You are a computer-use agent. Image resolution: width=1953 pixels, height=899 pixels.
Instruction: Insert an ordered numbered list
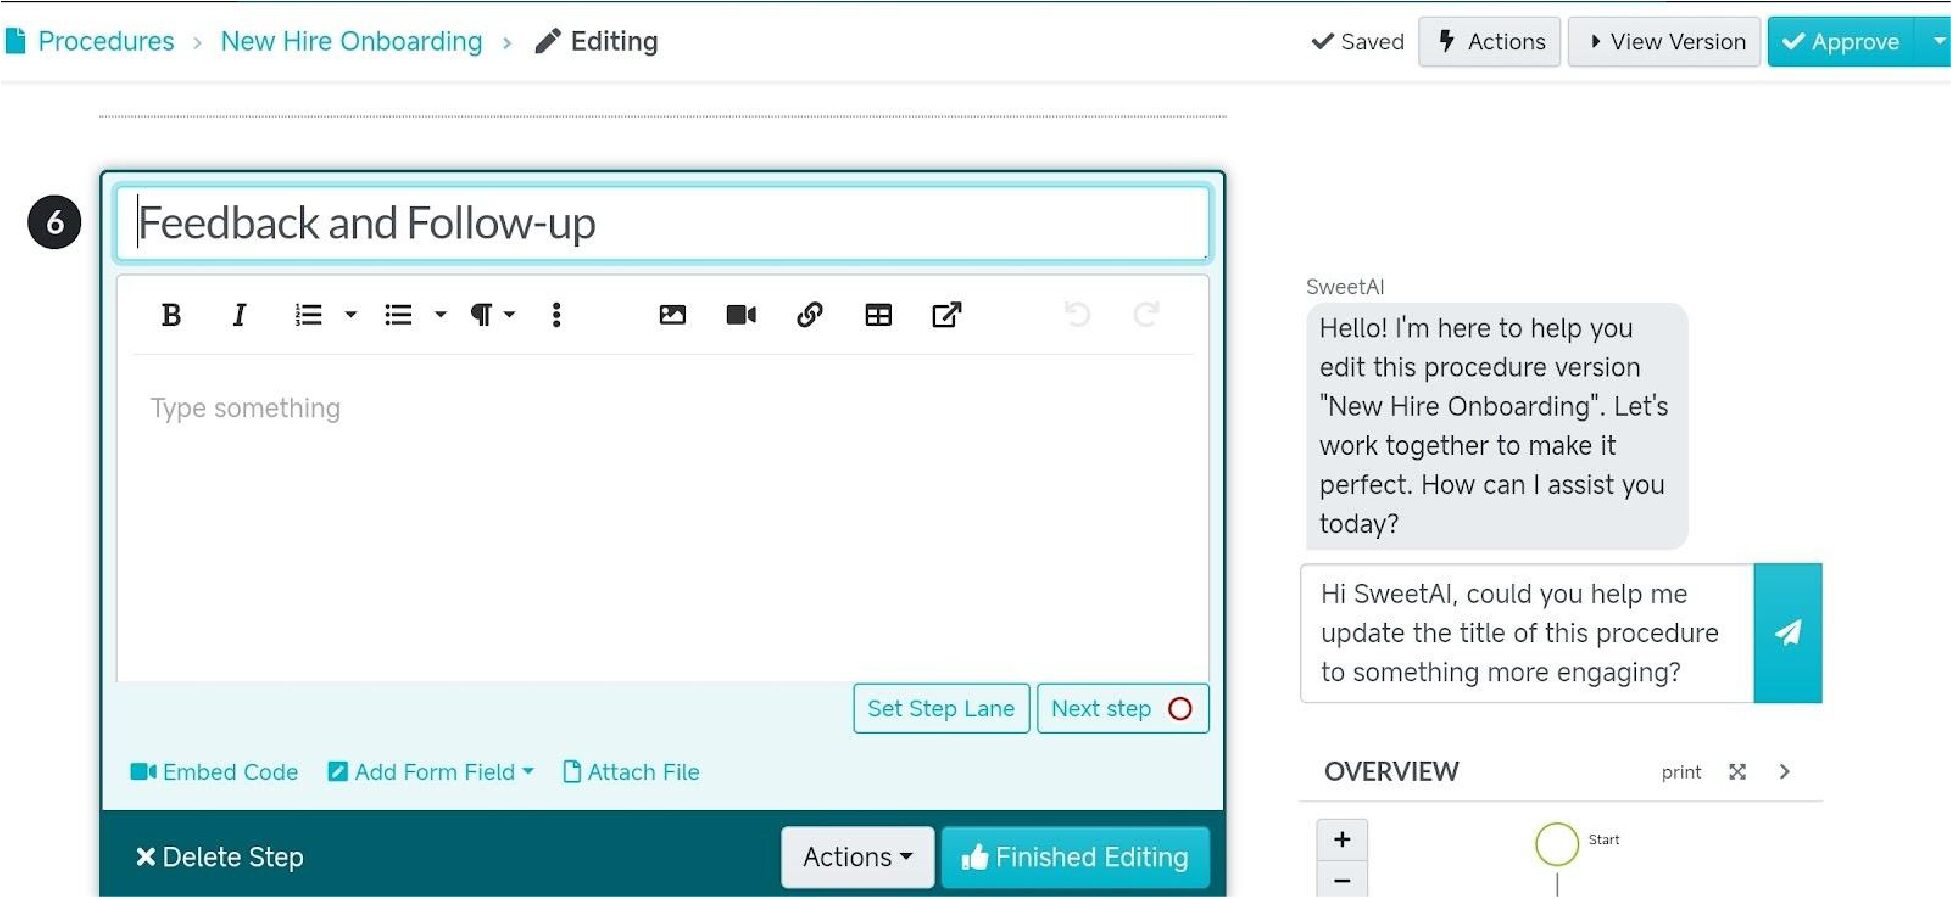coord(308,315)
